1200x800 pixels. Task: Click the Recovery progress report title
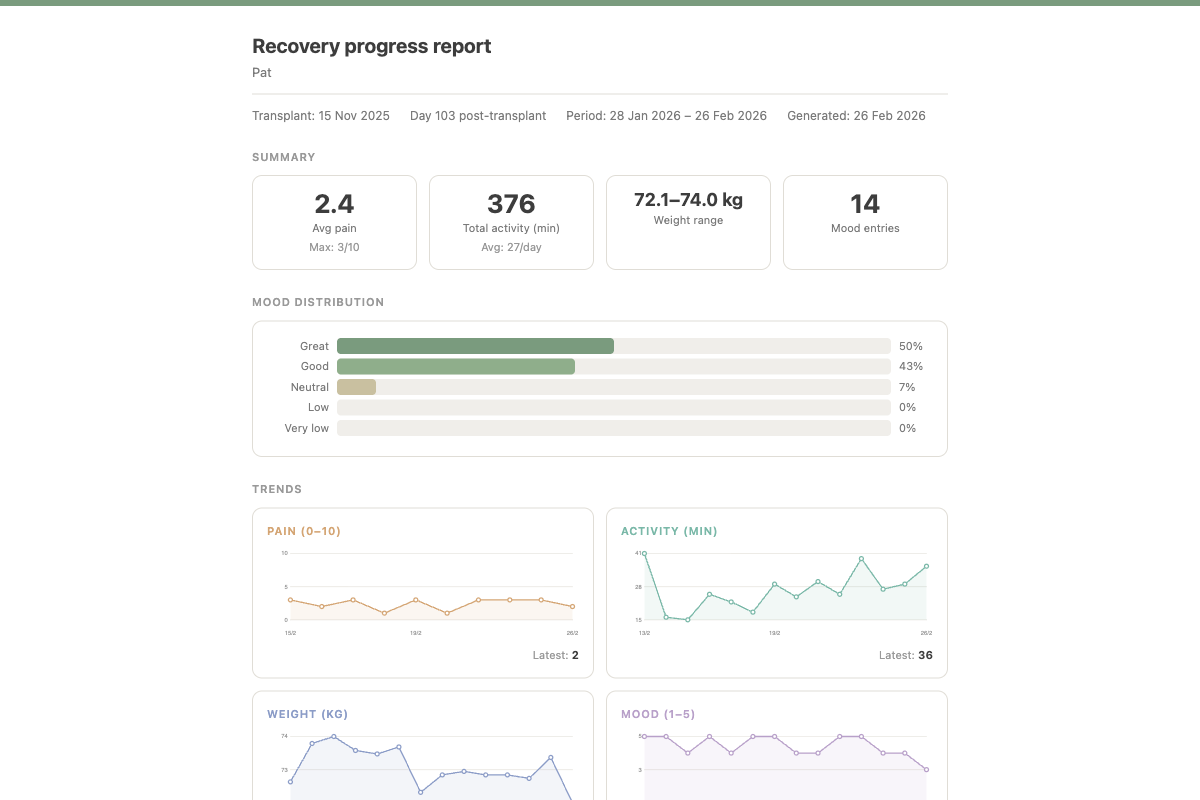[x=371, y=46]
